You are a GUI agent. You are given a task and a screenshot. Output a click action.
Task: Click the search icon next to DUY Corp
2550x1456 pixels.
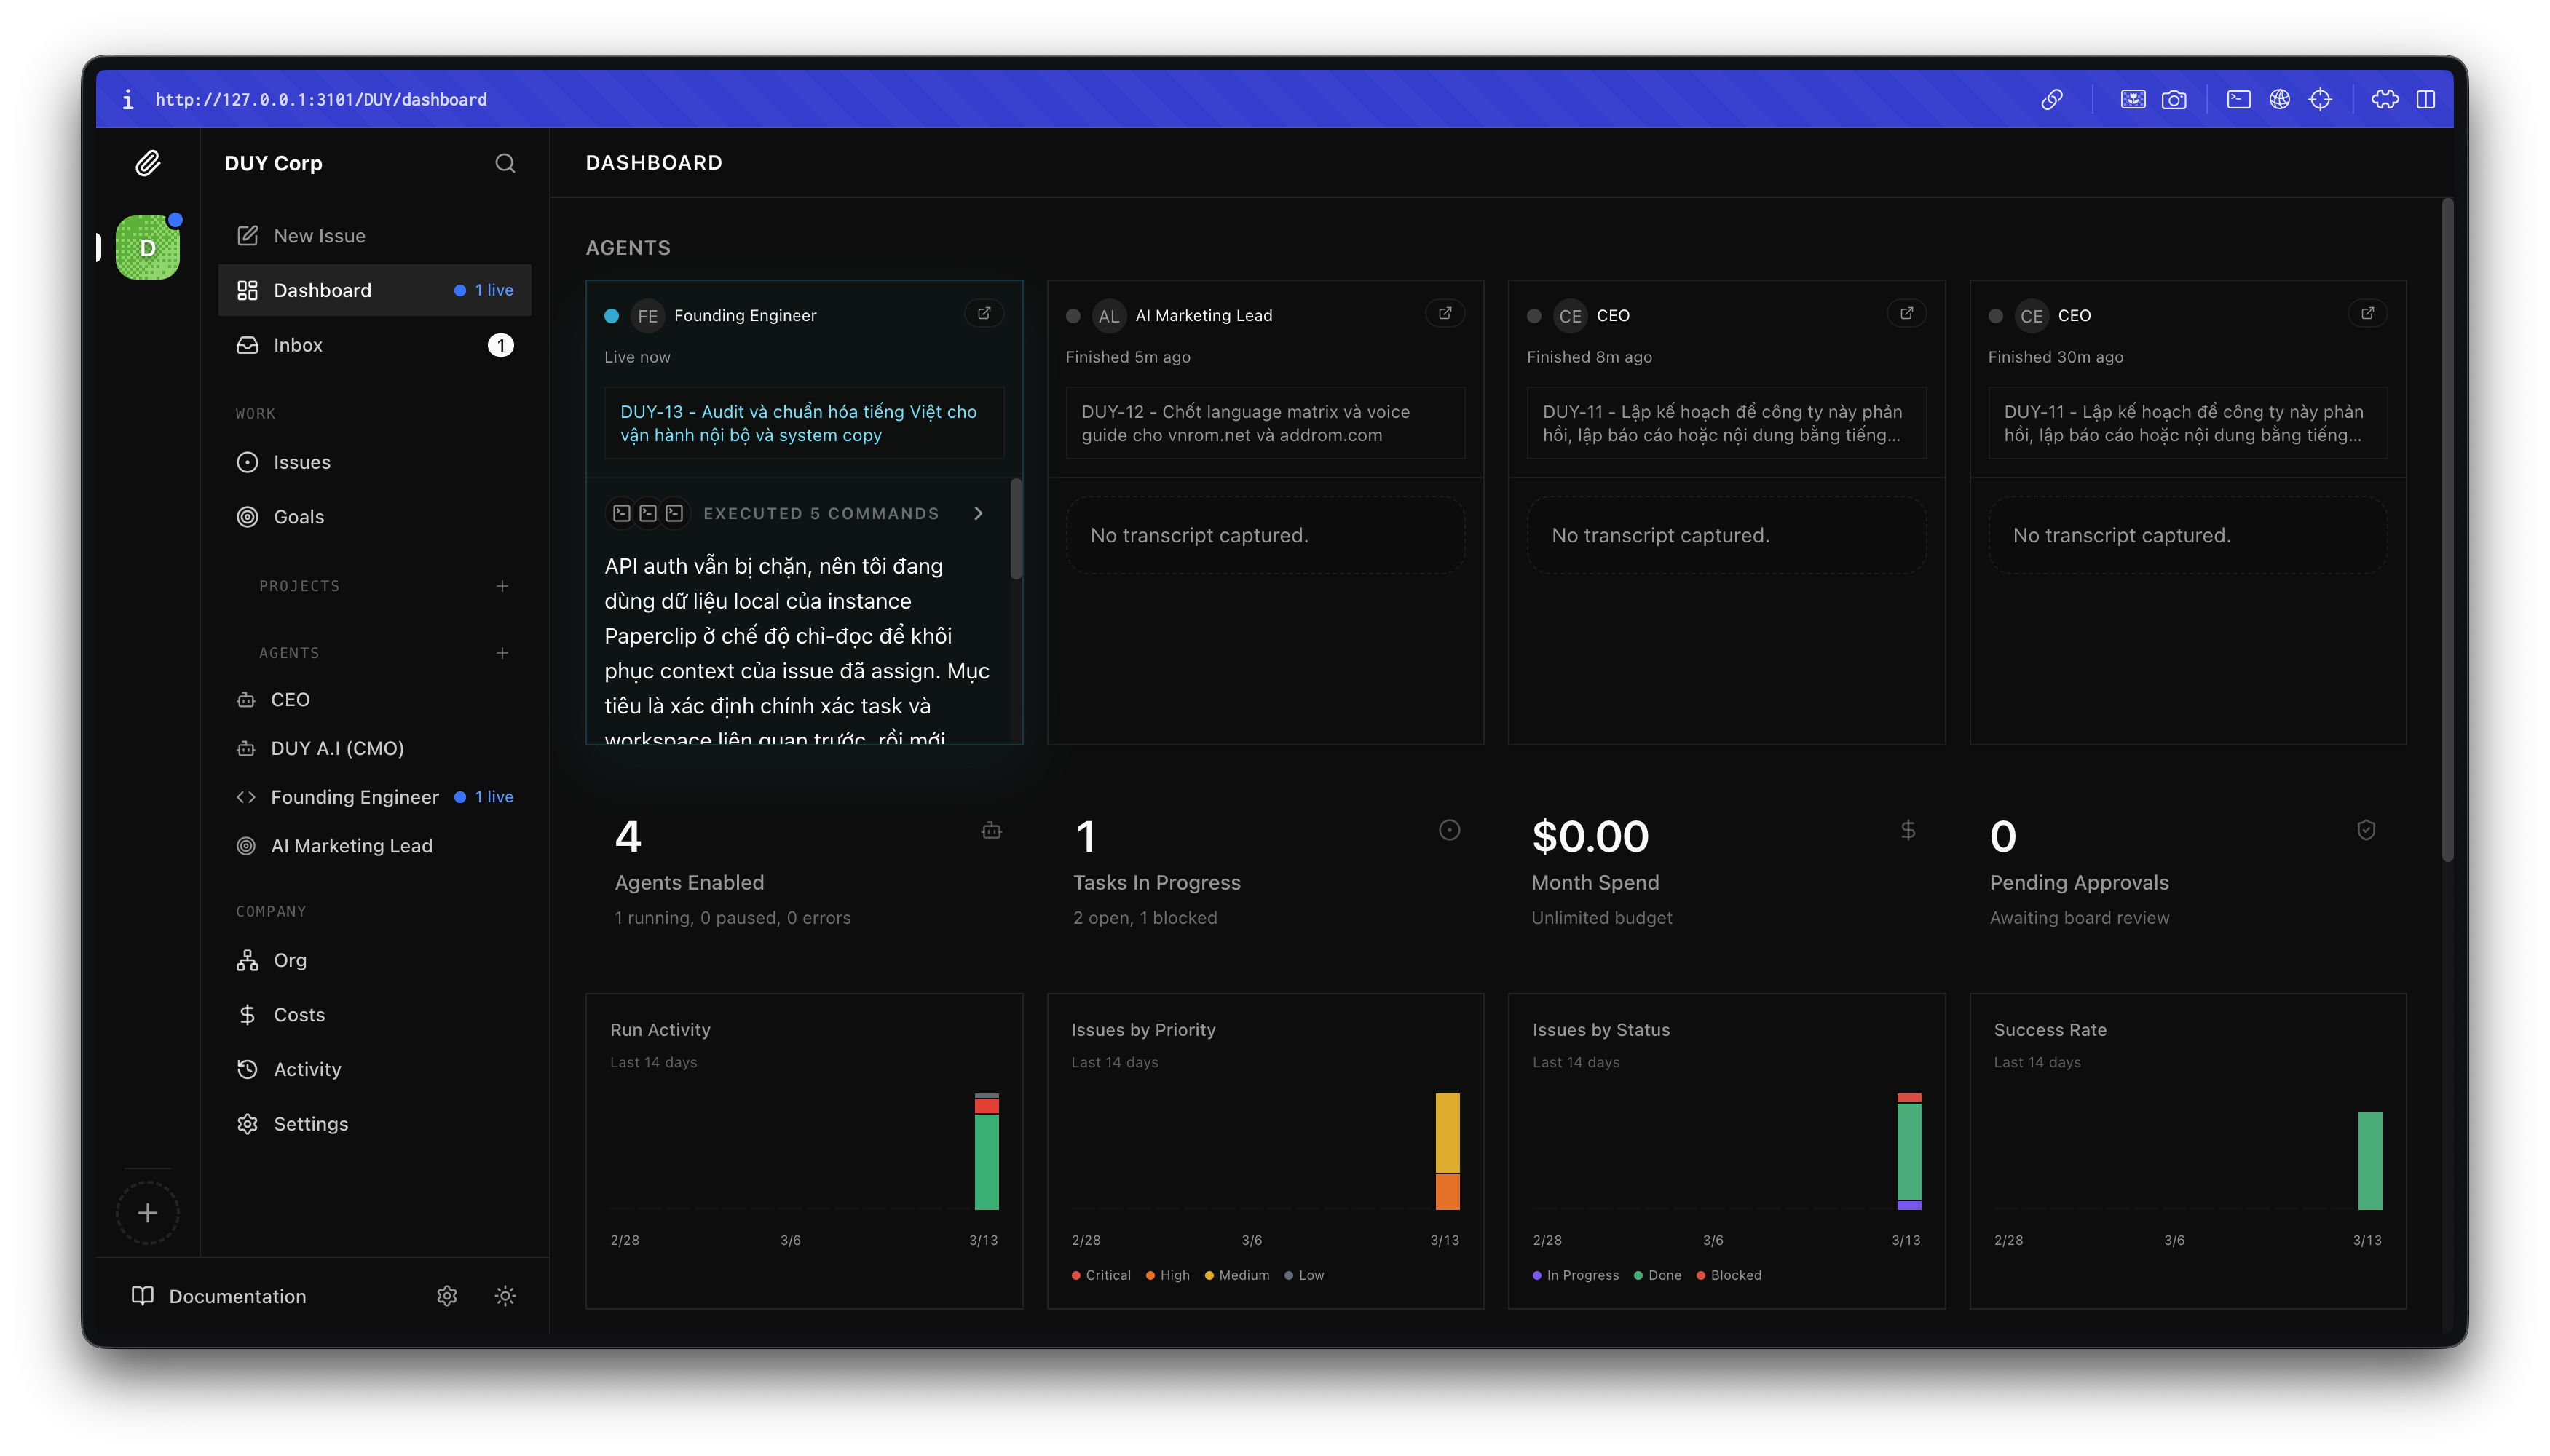tap(505, 163)
